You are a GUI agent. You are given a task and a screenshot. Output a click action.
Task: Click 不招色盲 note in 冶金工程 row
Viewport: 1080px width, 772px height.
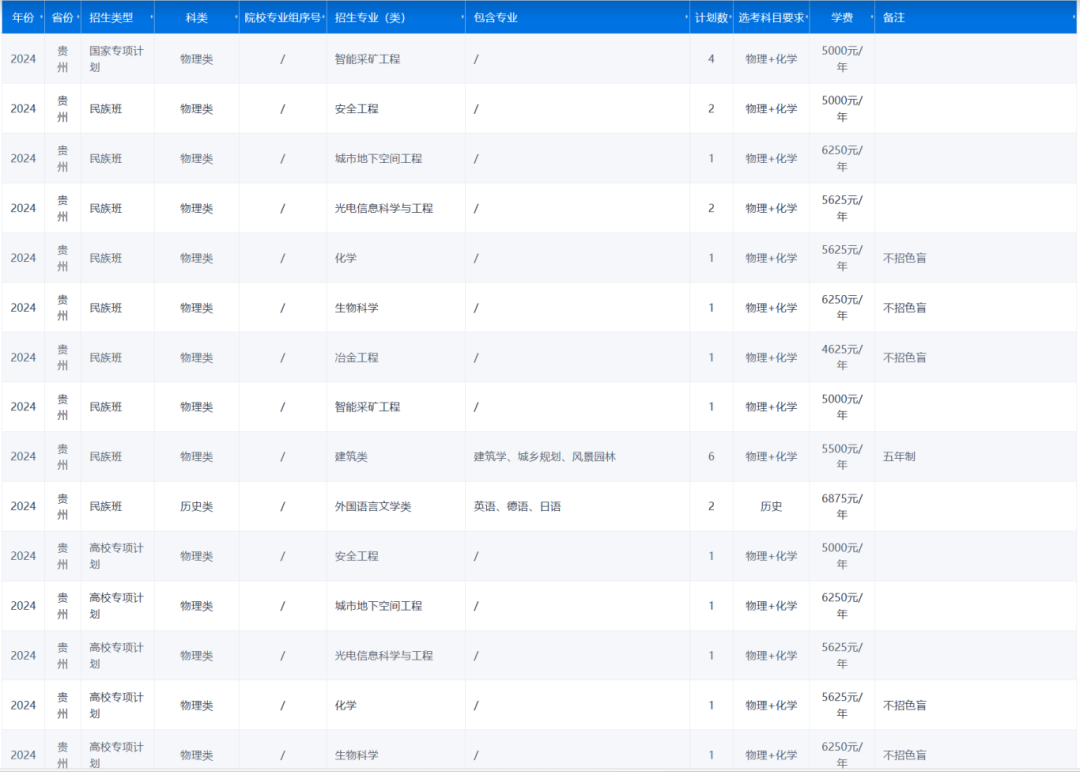tap(904, 357)
